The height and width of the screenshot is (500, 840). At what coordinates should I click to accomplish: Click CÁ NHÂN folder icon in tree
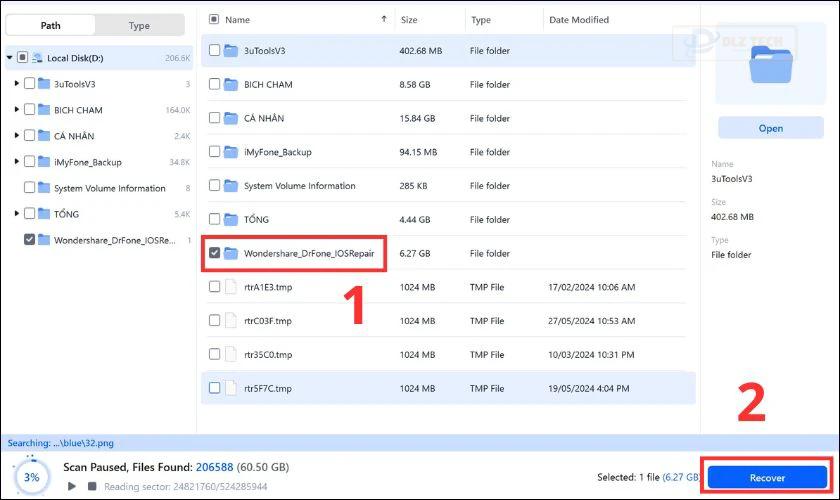point(44,135)
